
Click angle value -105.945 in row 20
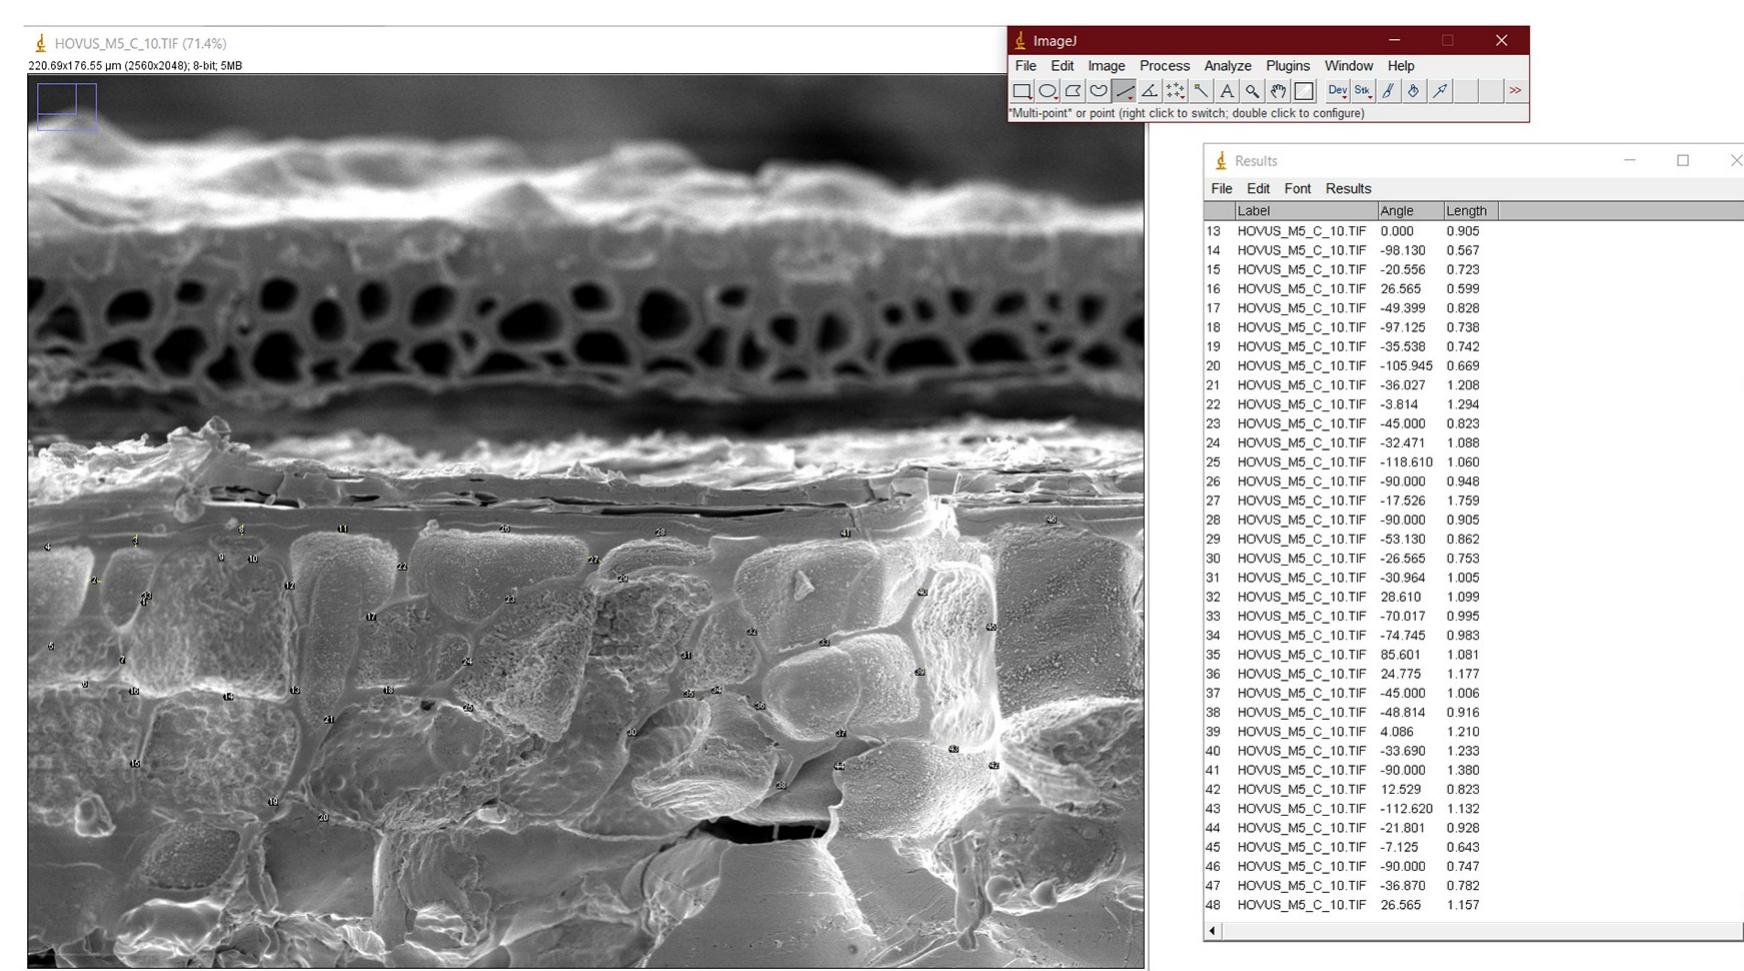click(x=1406, y=366)
